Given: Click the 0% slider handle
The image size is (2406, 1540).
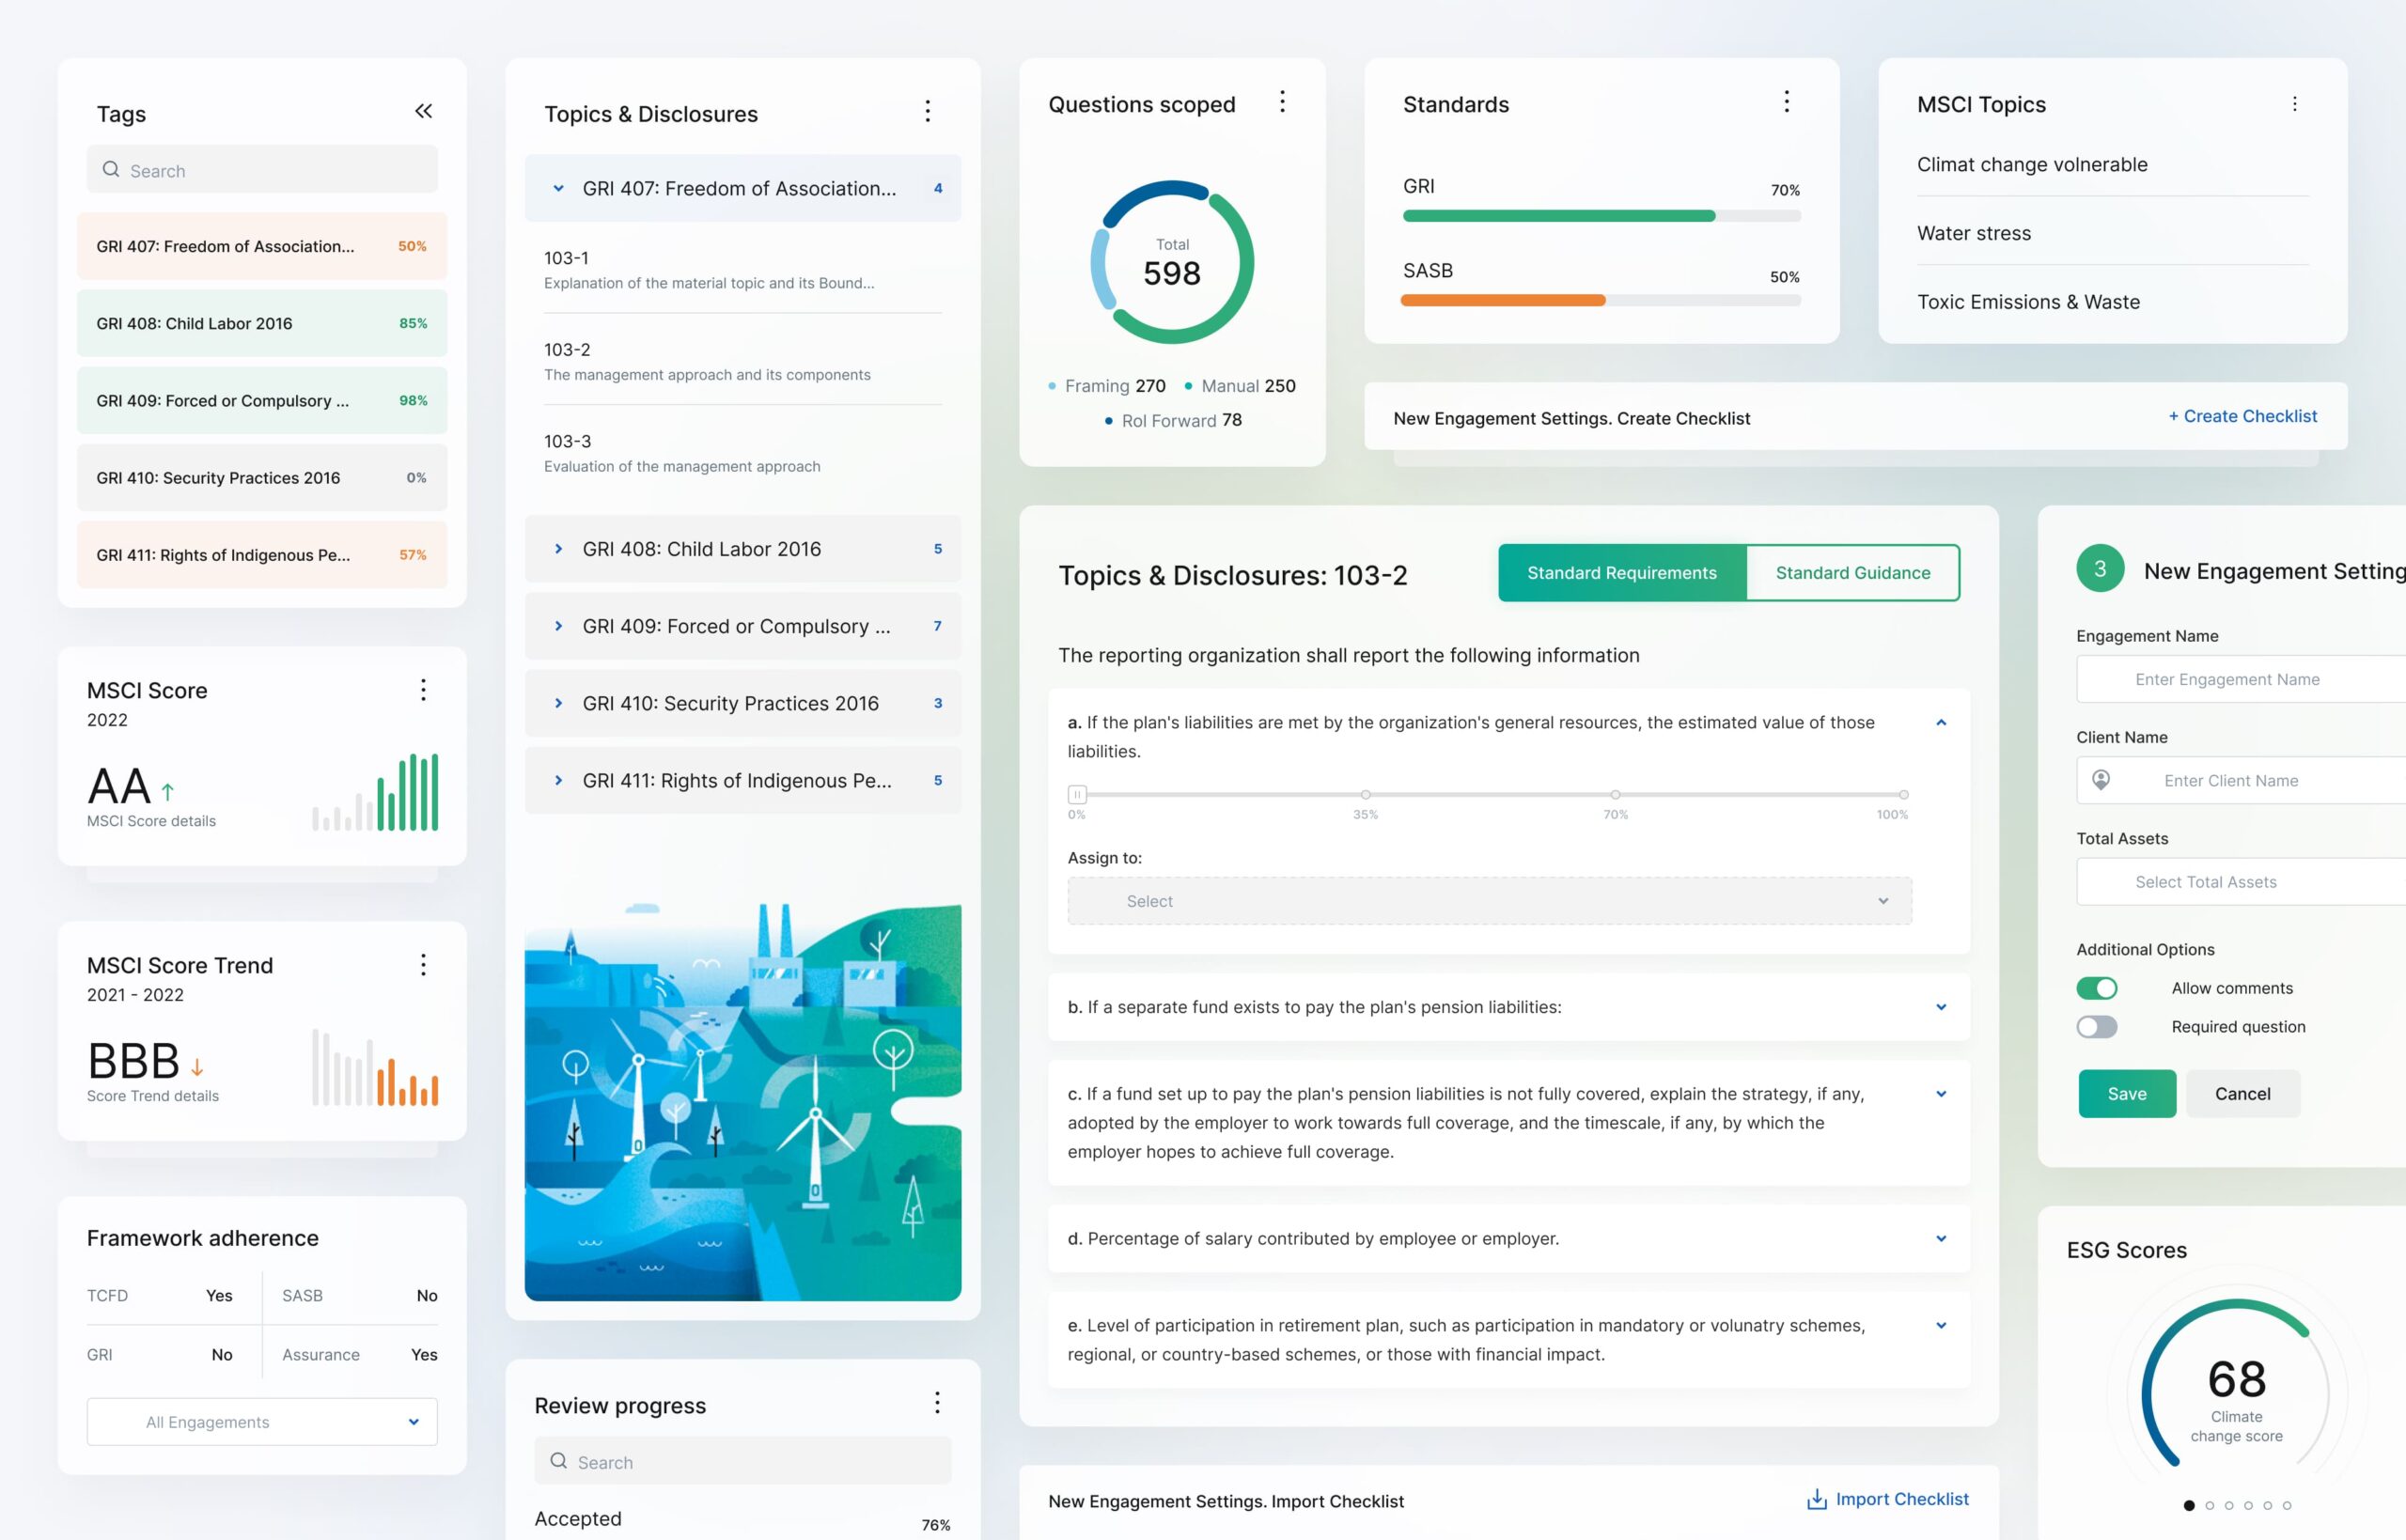Looking at the screenshot, I should click(x=1077, y=795).
